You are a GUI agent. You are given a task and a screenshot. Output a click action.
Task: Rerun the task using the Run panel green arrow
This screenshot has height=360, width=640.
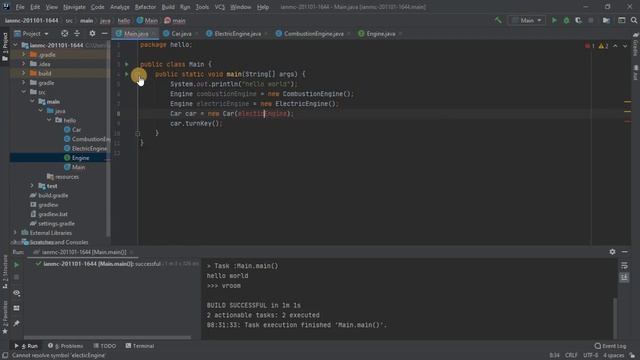click(x=16, y=265)
